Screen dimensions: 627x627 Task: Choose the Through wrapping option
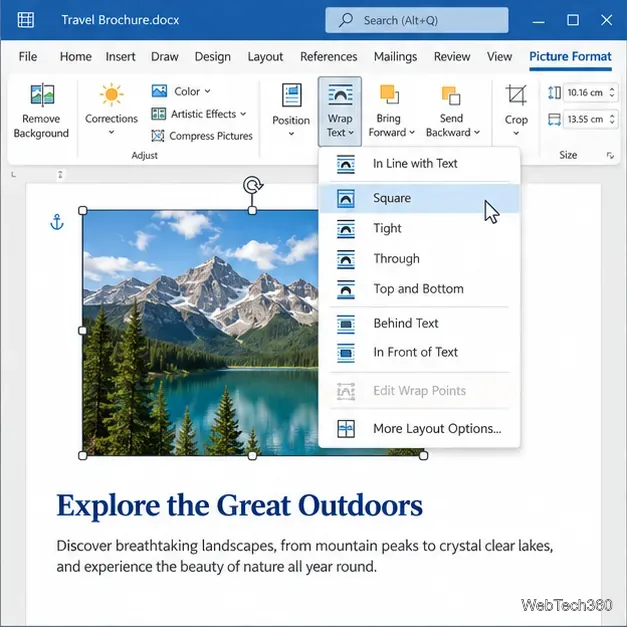pyautogui.click(x=419, y=259)
